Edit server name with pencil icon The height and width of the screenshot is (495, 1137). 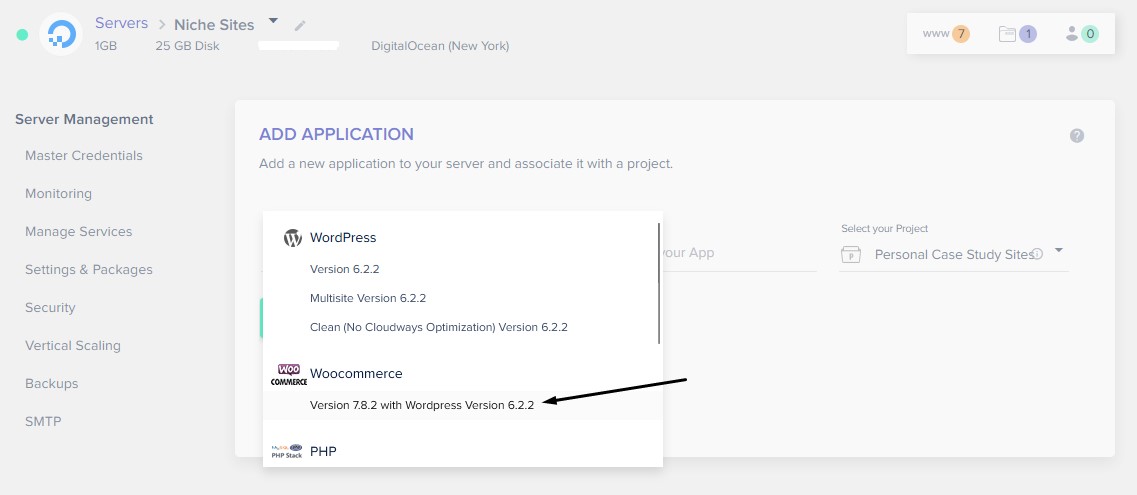(300, 25)
